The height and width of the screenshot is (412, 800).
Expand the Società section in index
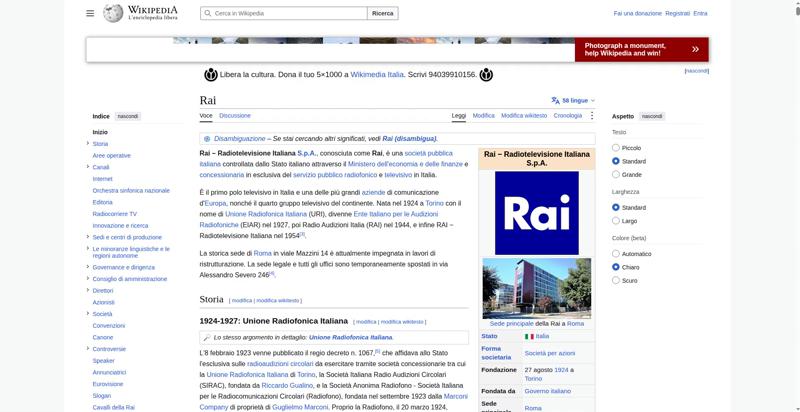tap(88, 314)
